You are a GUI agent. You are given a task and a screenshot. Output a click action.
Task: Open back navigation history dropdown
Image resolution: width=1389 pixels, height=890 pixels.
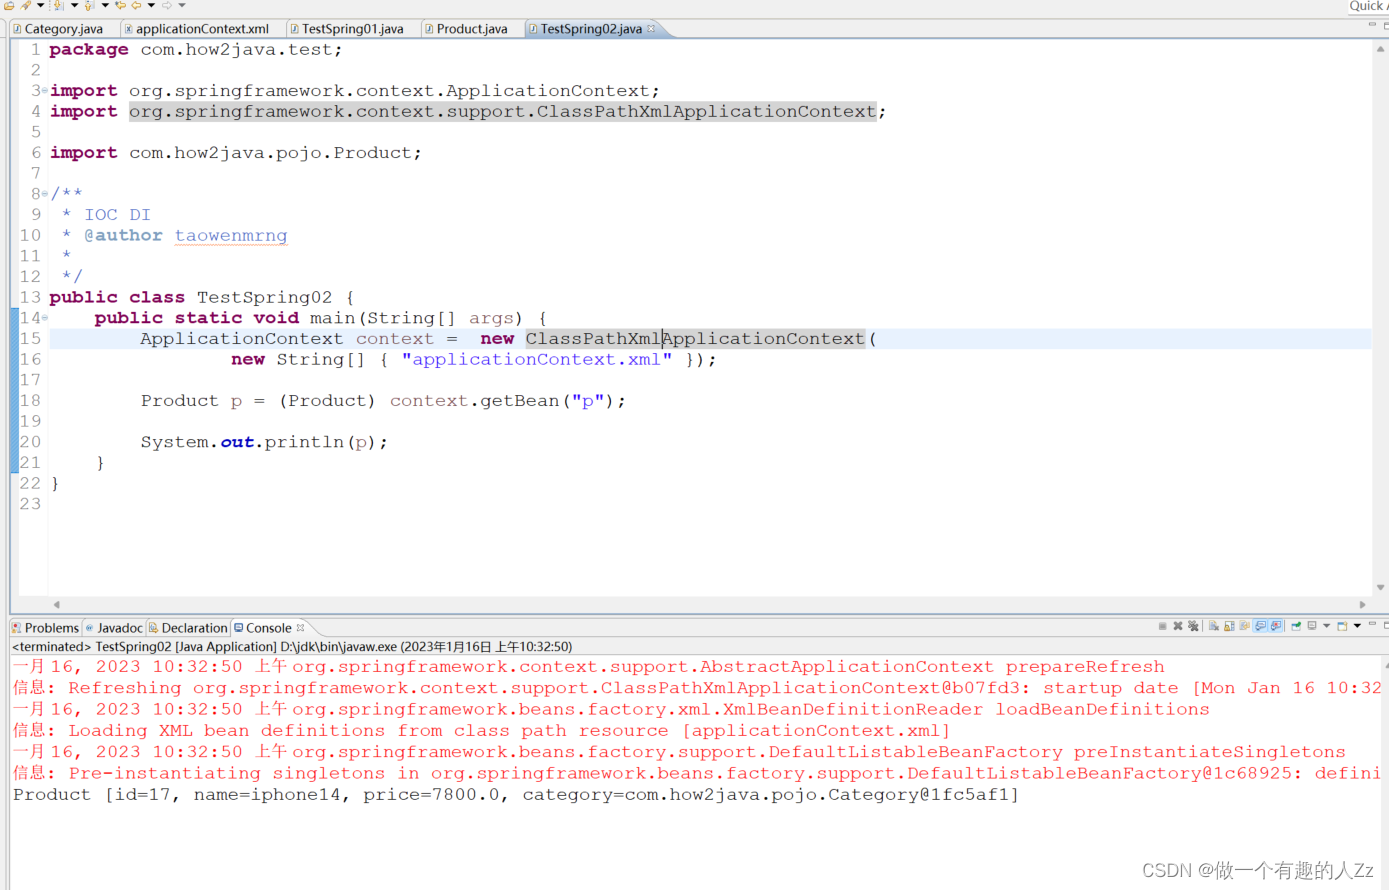[151, 5]
